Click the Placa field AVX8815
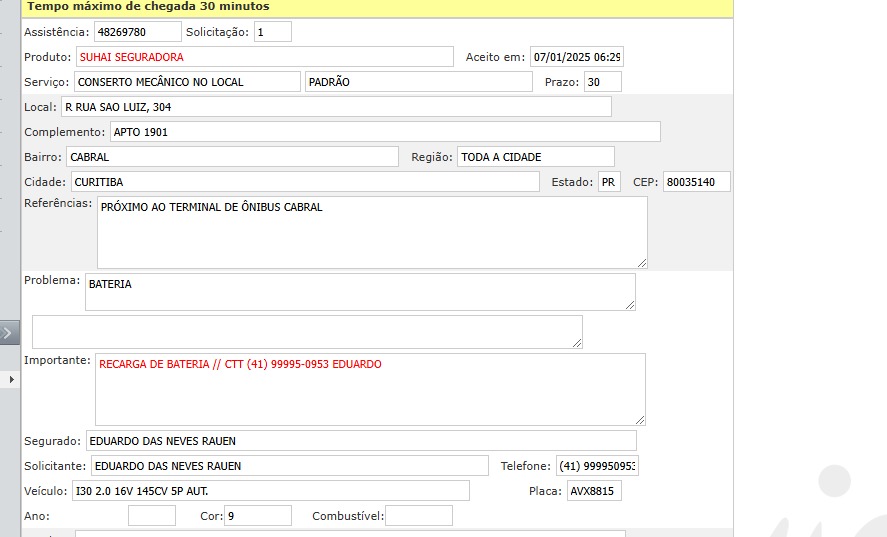Image resolution: width=887 pixels, height=537 pixels. [x=593, y=491]
